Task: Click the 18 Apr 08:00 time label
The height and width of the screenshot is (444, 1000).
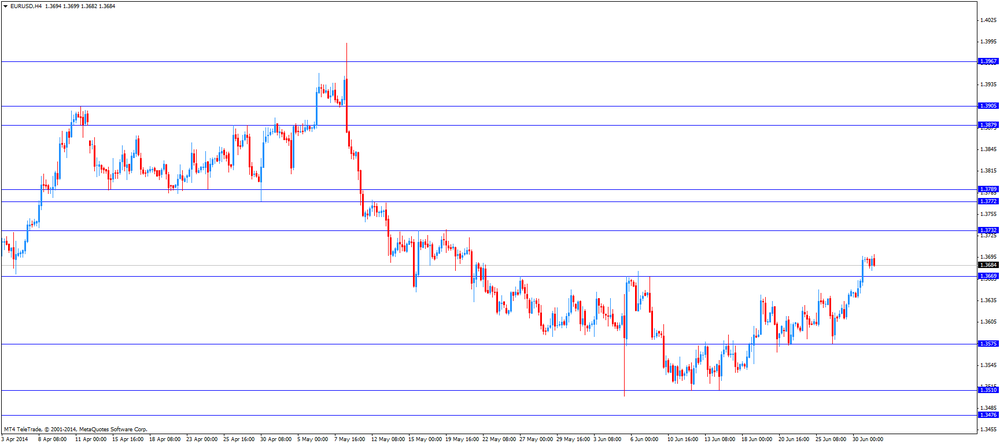Action: (164, 439)
